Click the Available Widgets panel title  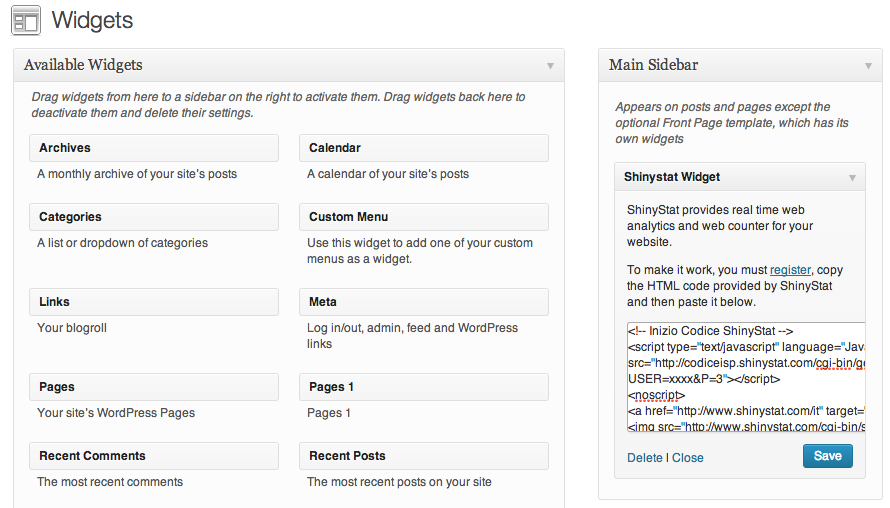[83, 65]
